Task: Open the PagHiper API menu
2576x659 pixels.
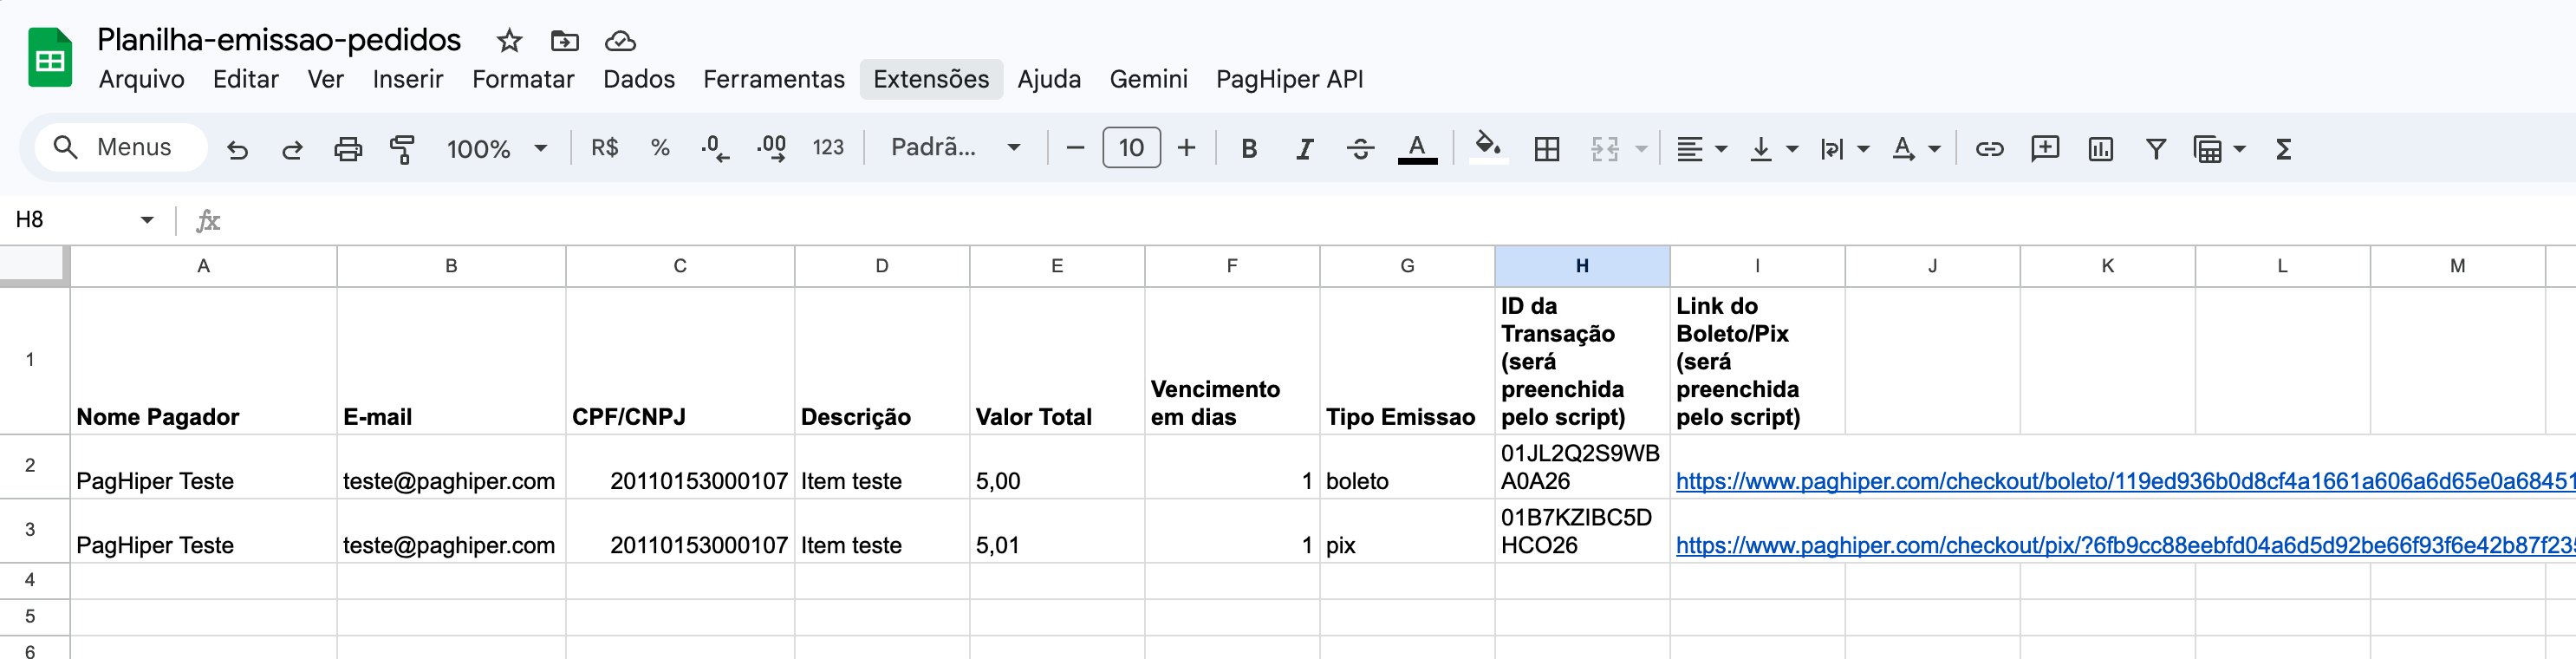Action: [x=1289, y=79]
